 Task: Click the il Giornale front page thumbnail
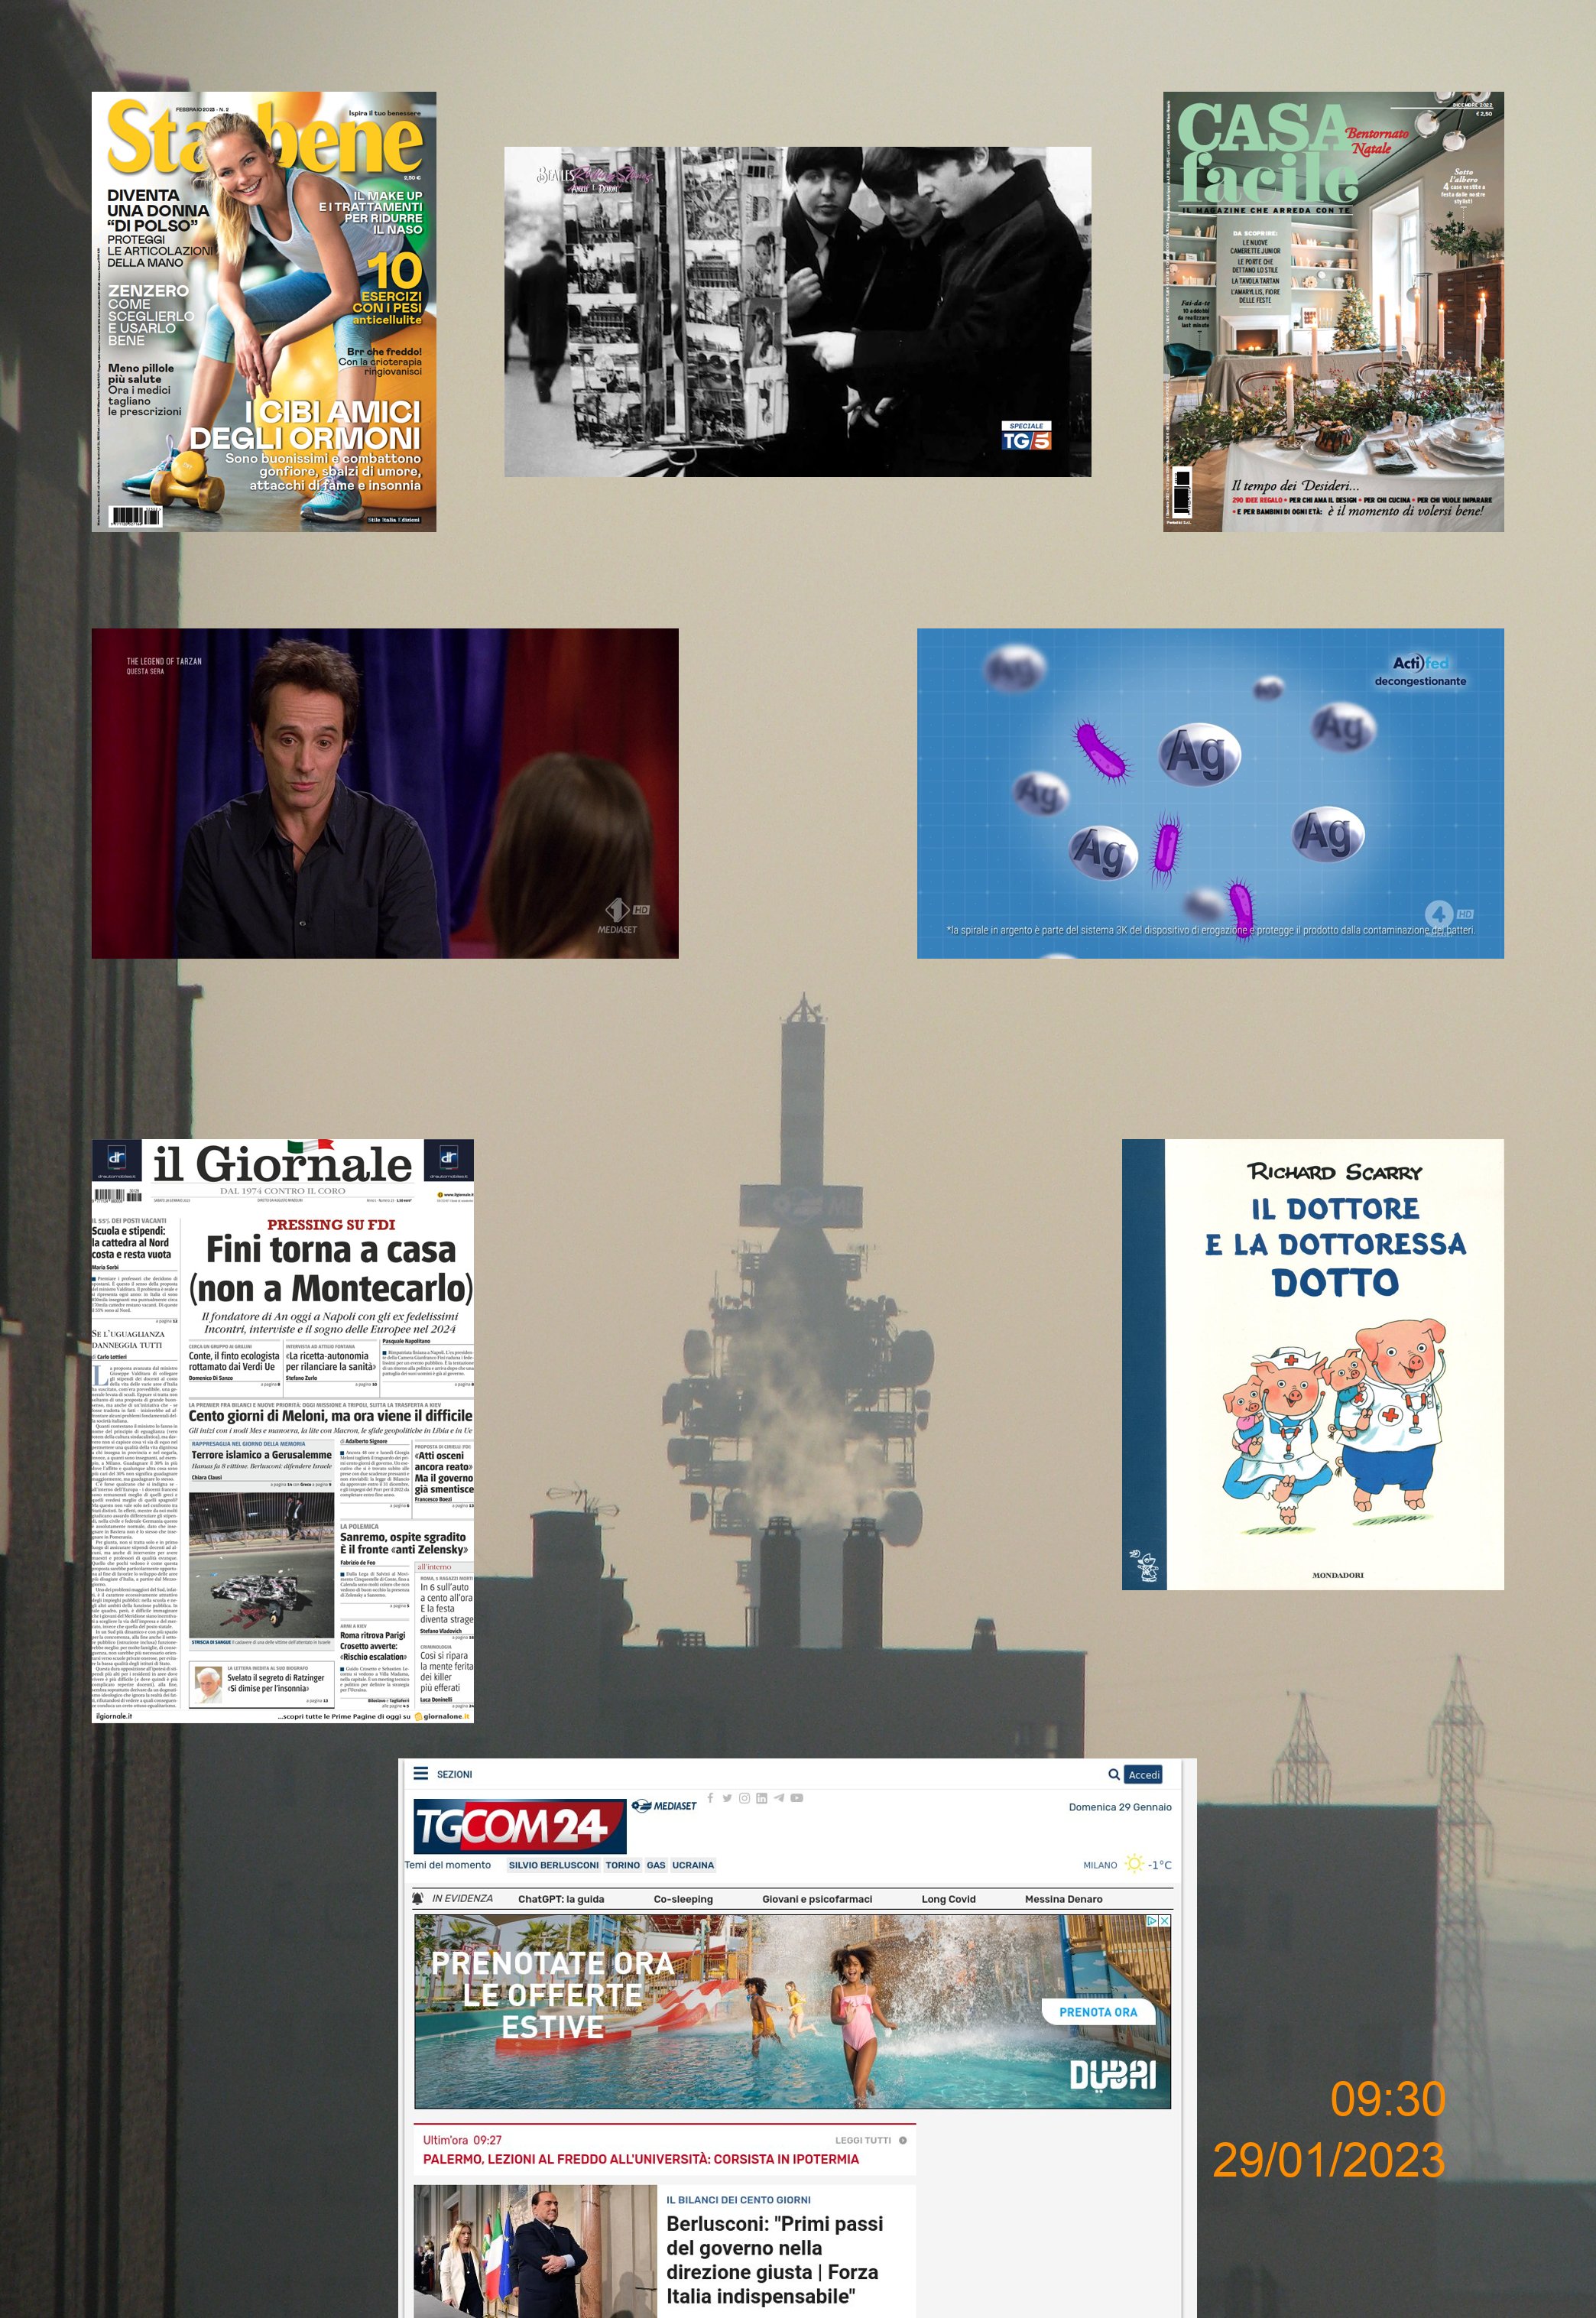[x=283, y=1430]
